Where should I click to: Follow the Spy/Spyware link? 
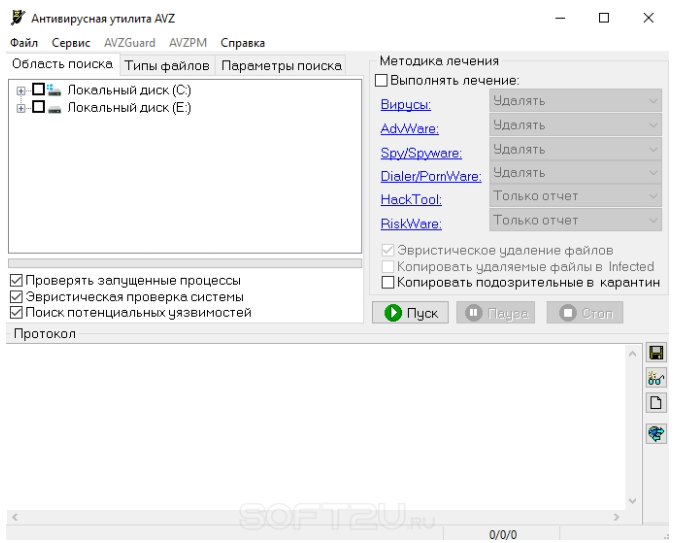point(421,153)
